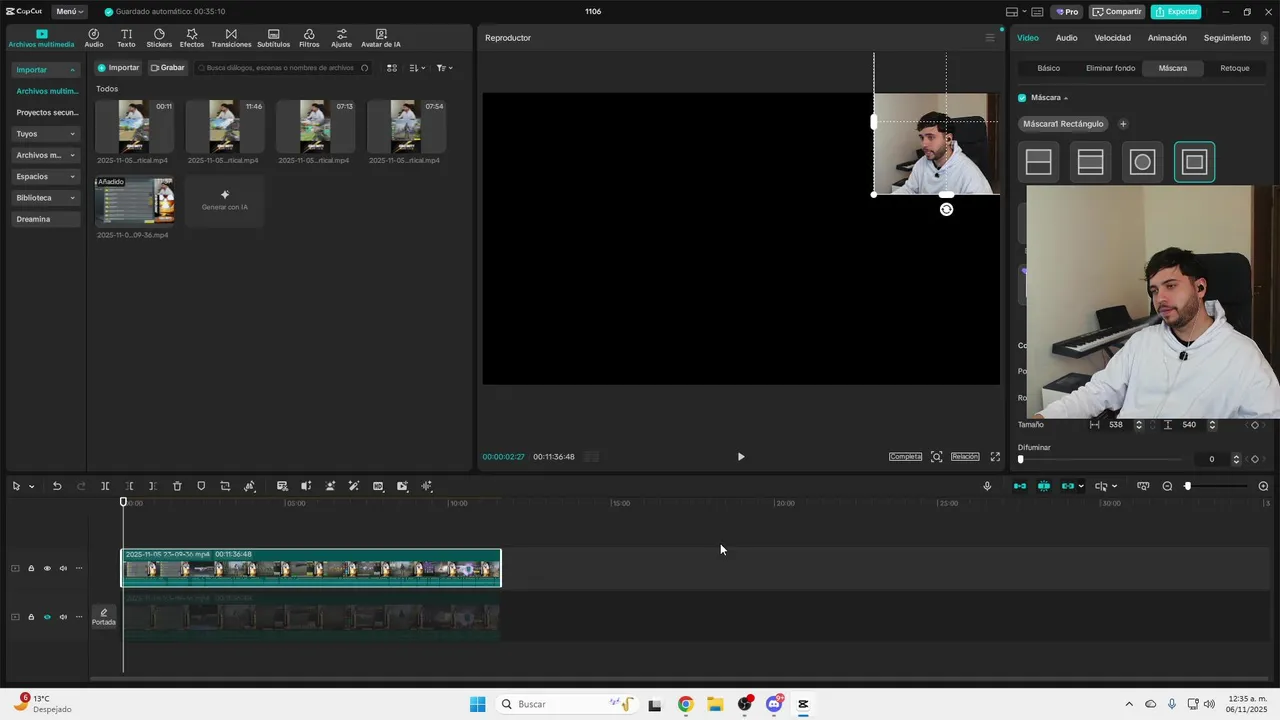Uncheck the Máscara checkbox
The image size is (1280, 720).
(1022, 98)
